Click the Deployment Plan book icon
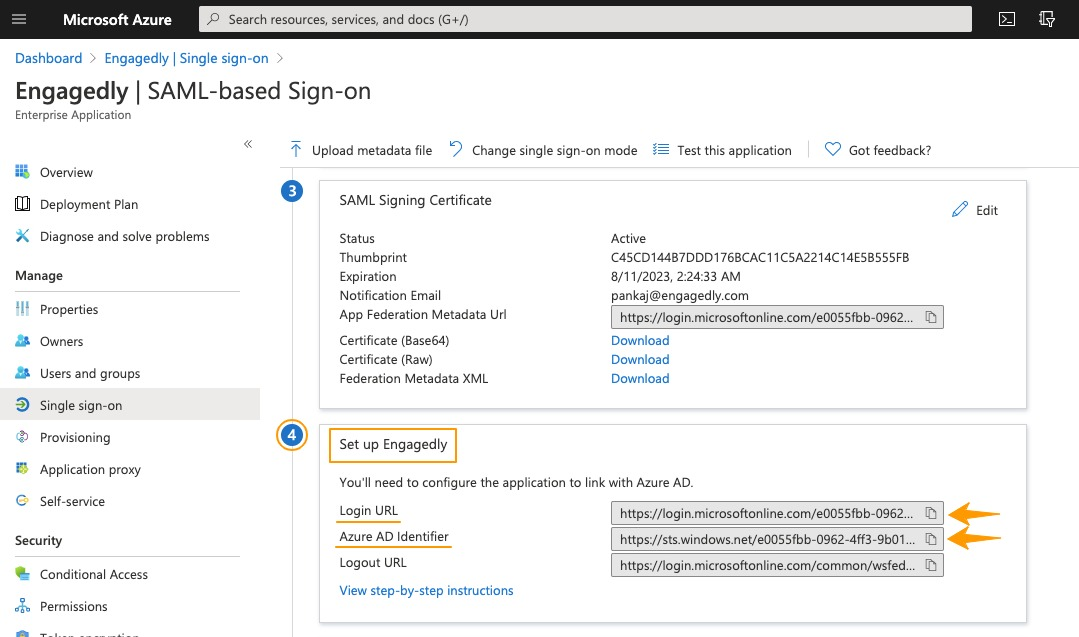The width and height of the screenshot is (1079, 637). 23,204
